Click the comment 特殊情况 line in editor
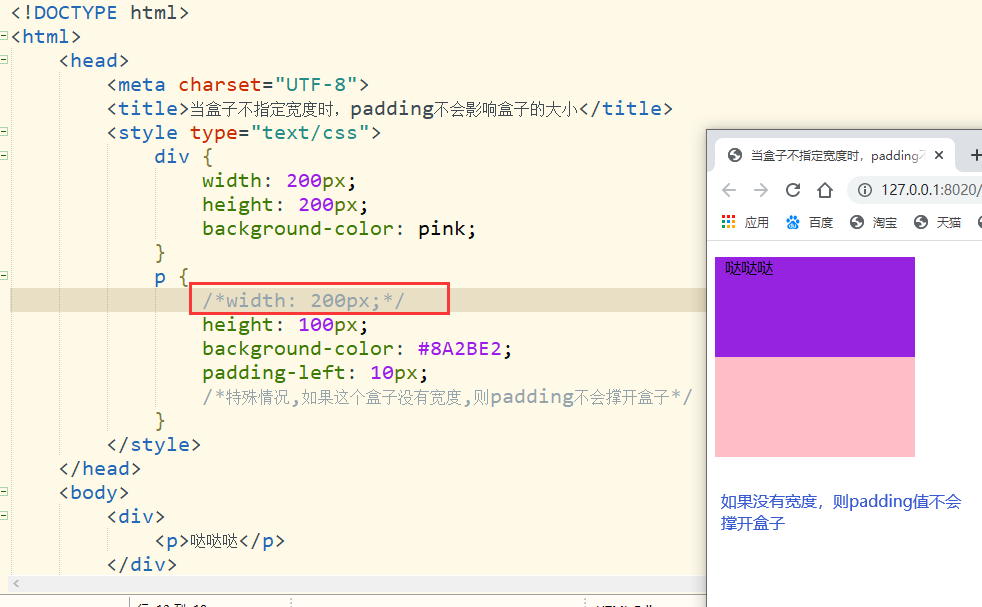The height and width of the screenshot is (607, 982). pos(447,397)
